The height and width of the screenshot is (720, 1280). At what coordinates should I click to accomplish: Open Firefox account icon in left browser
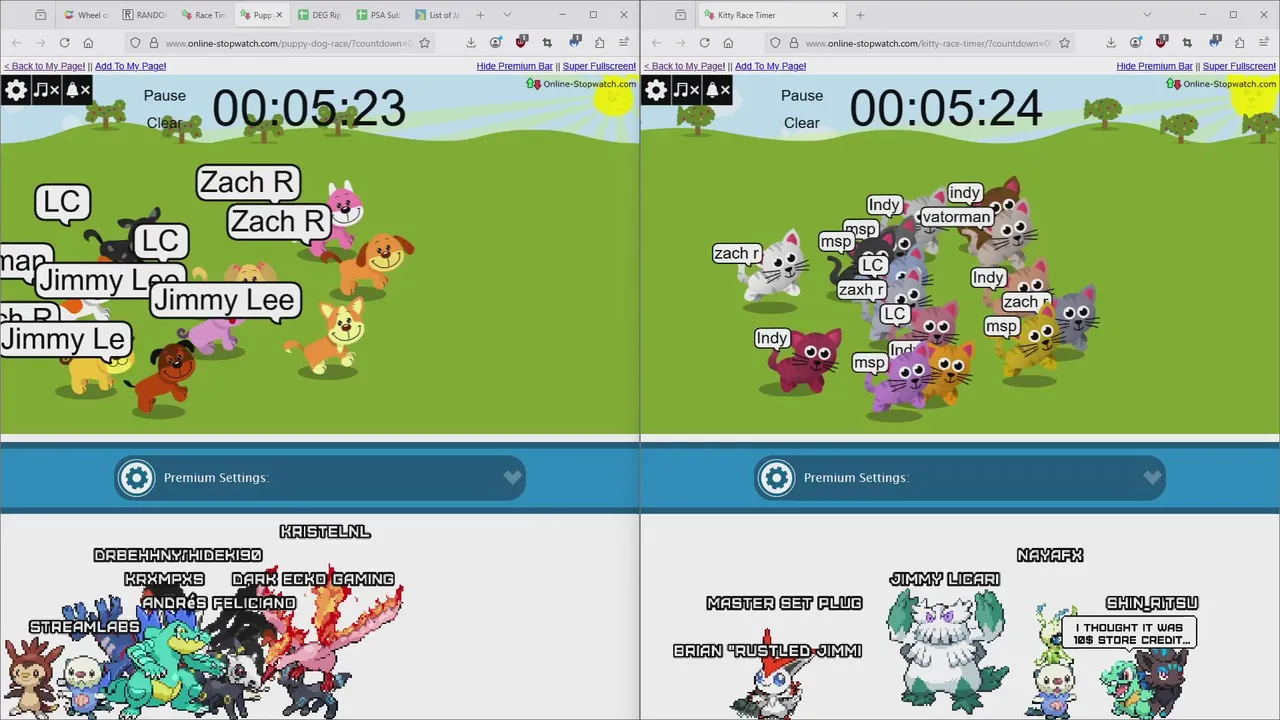tap(496, 43)
